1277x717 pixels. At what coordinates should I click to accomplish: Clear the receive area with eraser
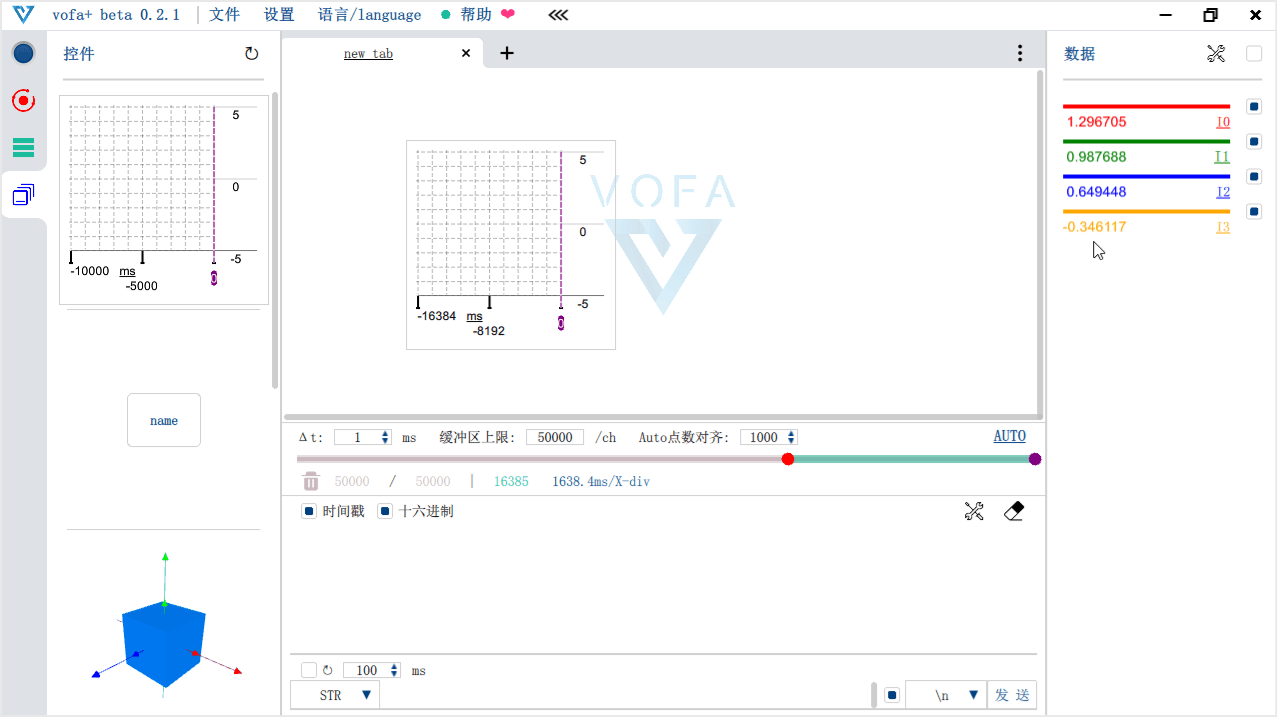tap(1014, 511)
